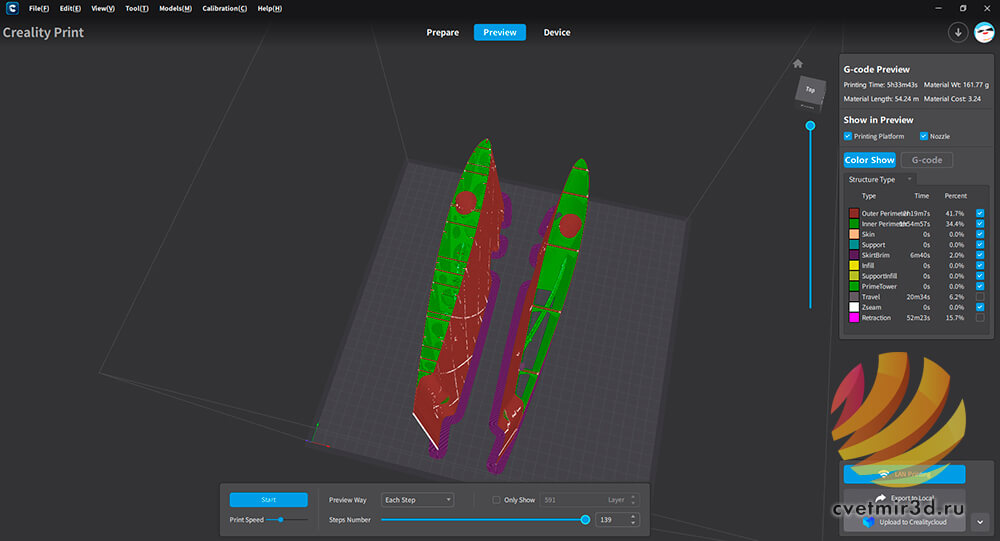Uncheck SkirtBrim visibility checkbox
This screenshot has height=541, width=1000.
(x=980, y=255)
